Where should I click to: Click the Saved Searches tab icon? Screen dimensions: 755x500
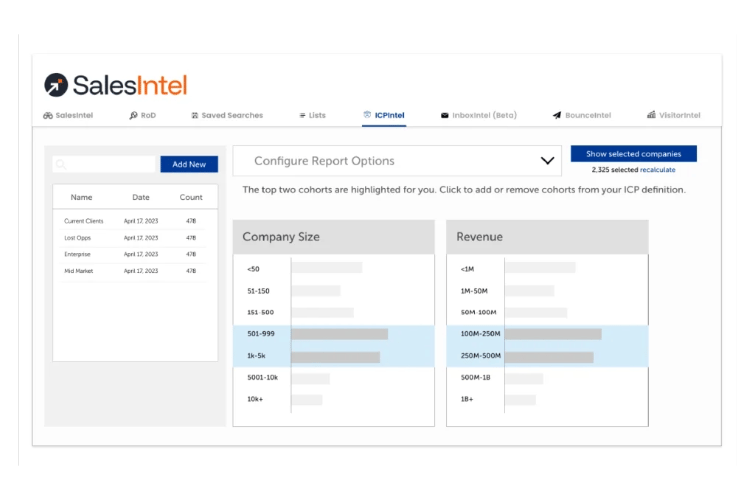[195, 116]
